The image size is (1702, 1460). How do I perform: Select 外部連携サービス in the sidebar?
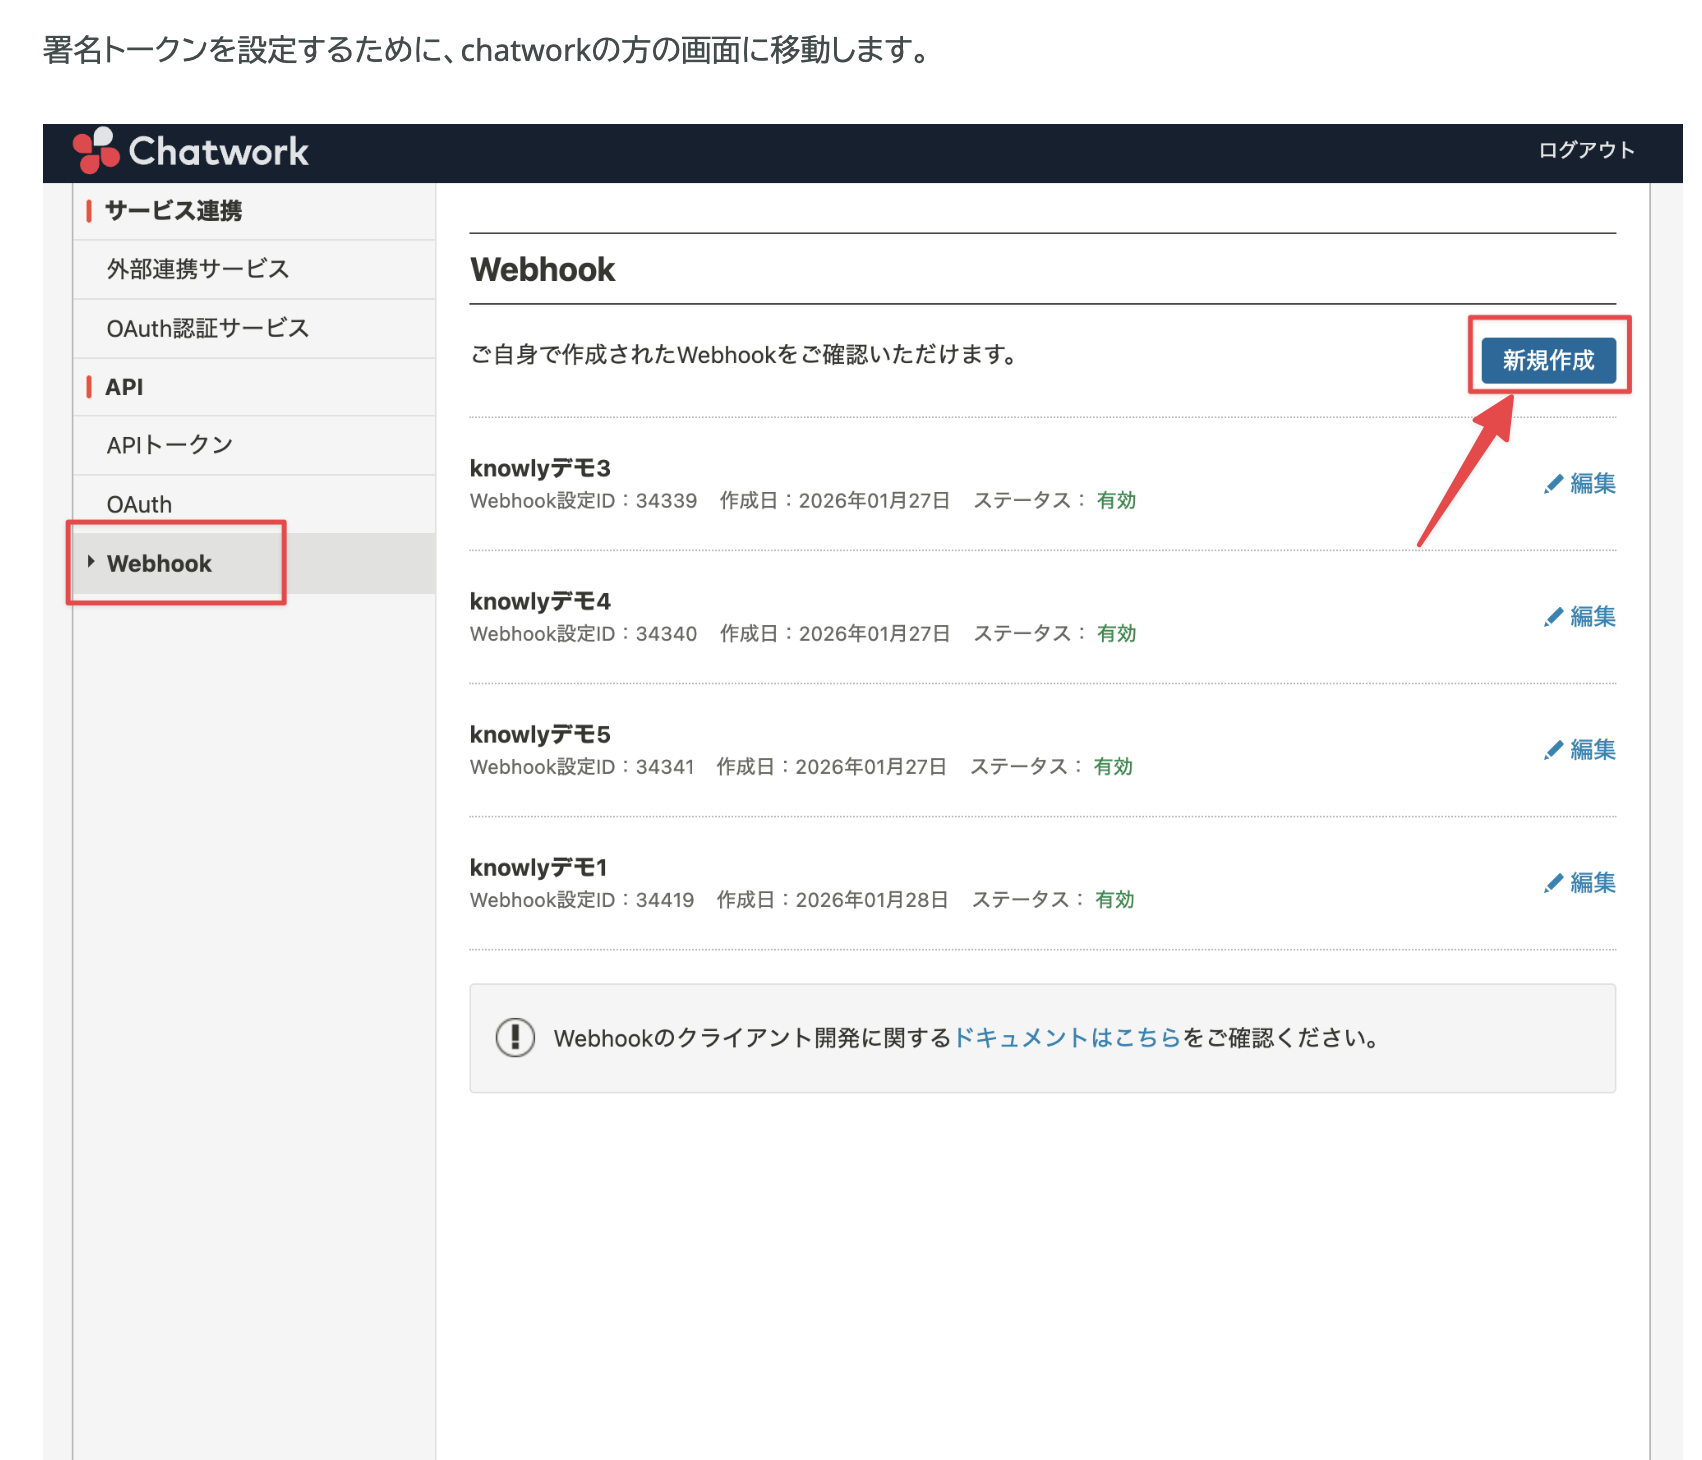tap(196, 268)
